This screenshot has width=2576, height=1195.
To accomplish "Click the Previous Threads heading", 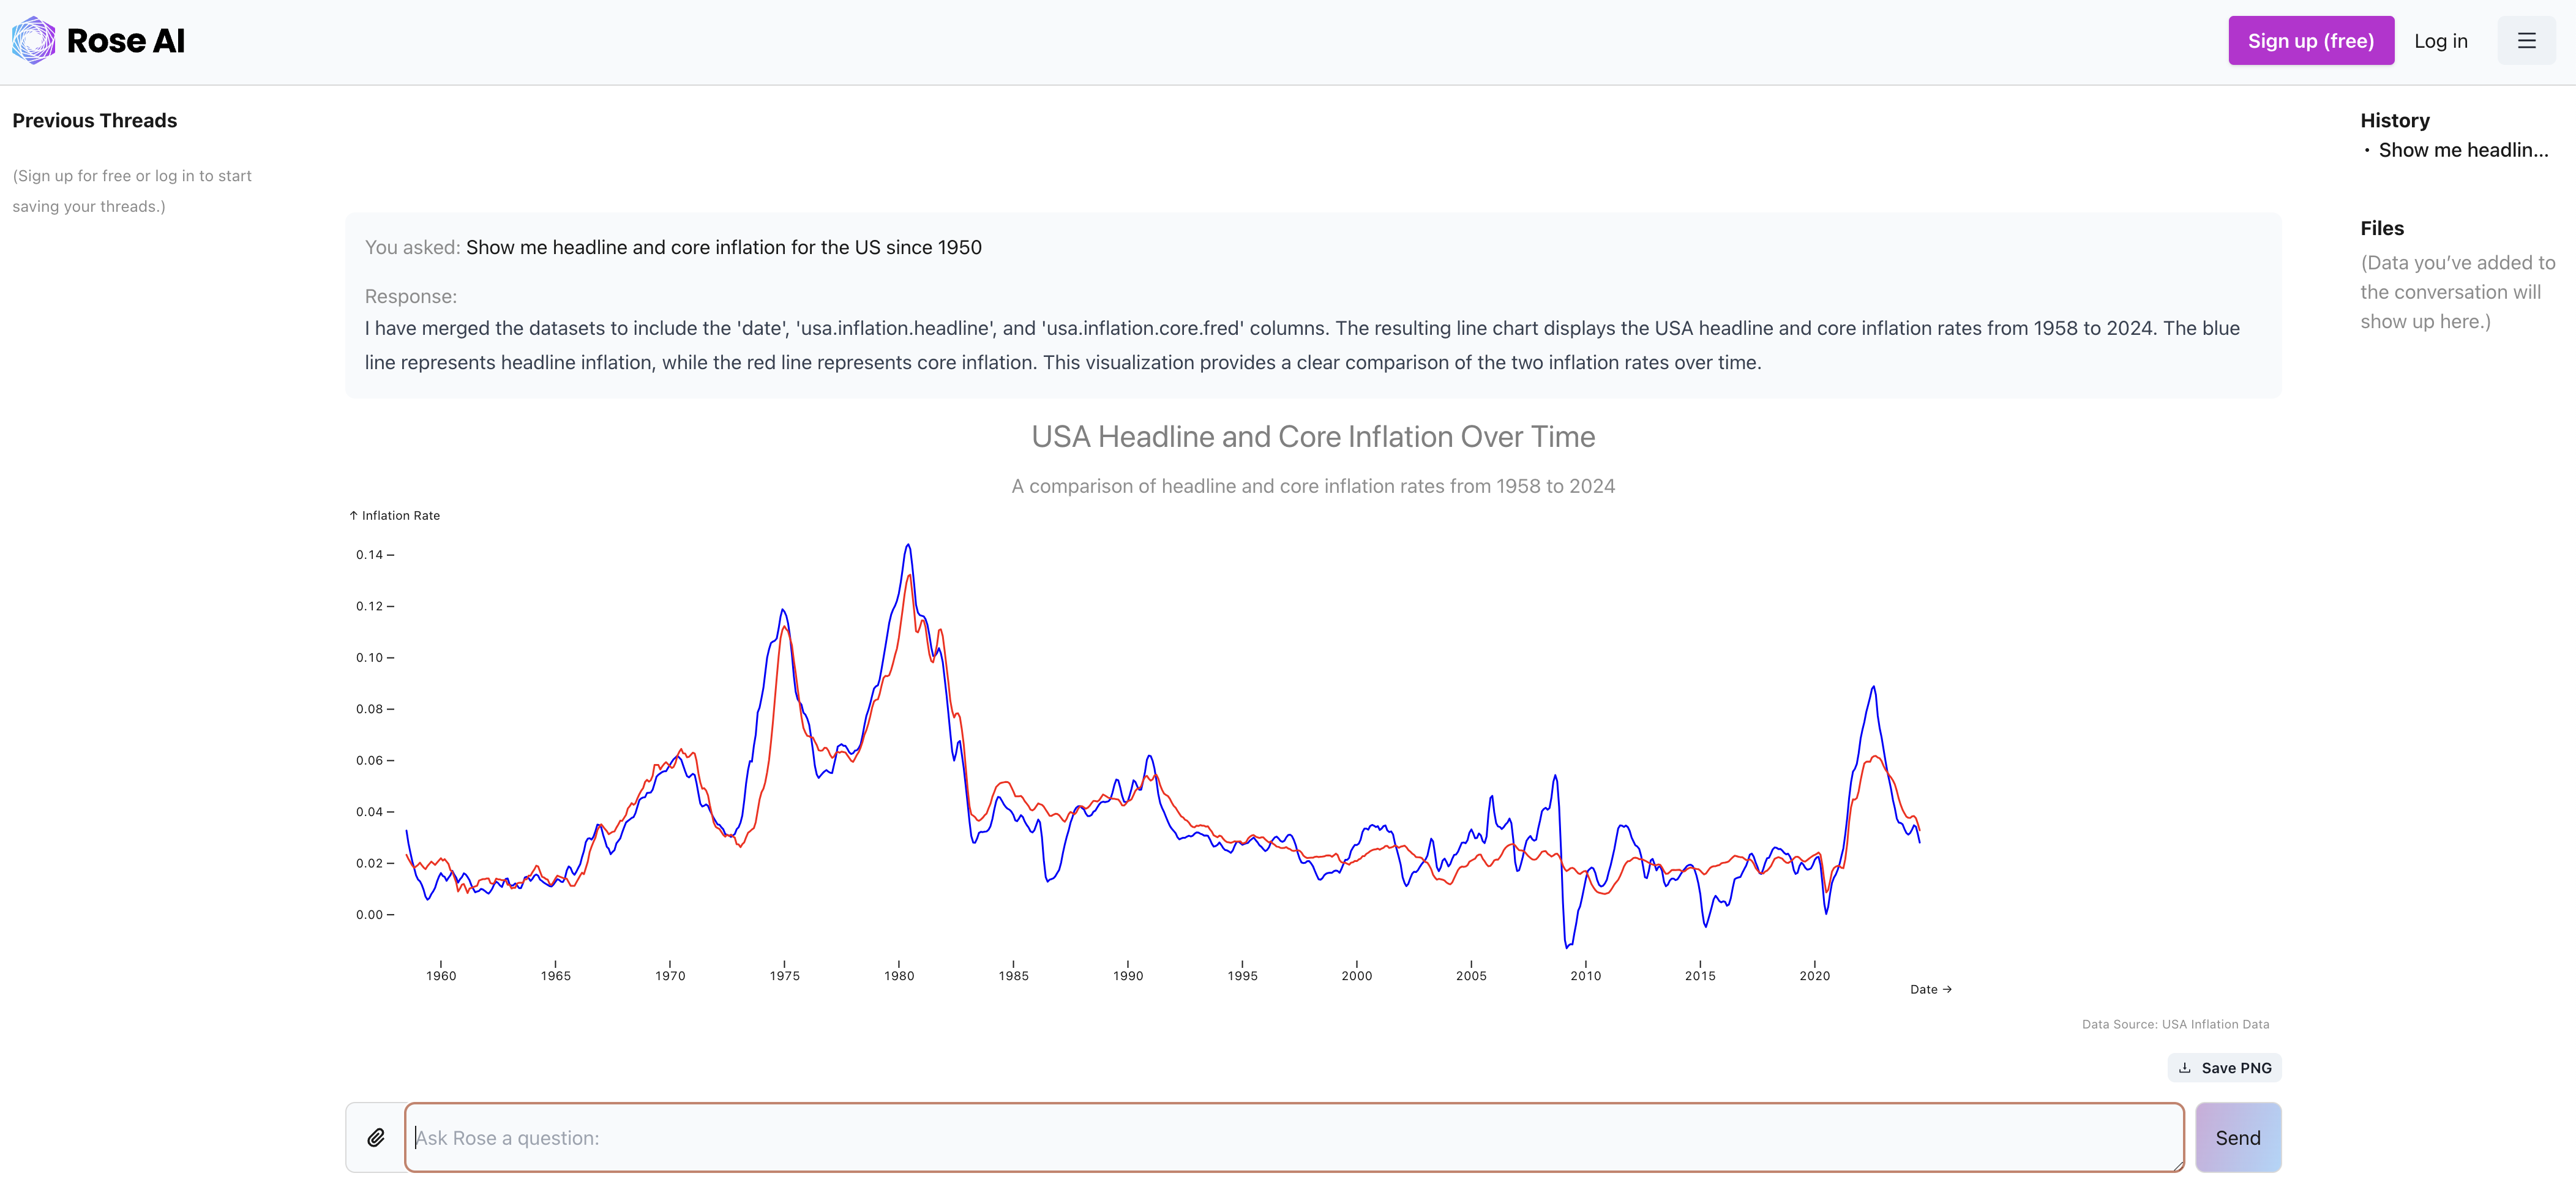I will pos(95,121).
